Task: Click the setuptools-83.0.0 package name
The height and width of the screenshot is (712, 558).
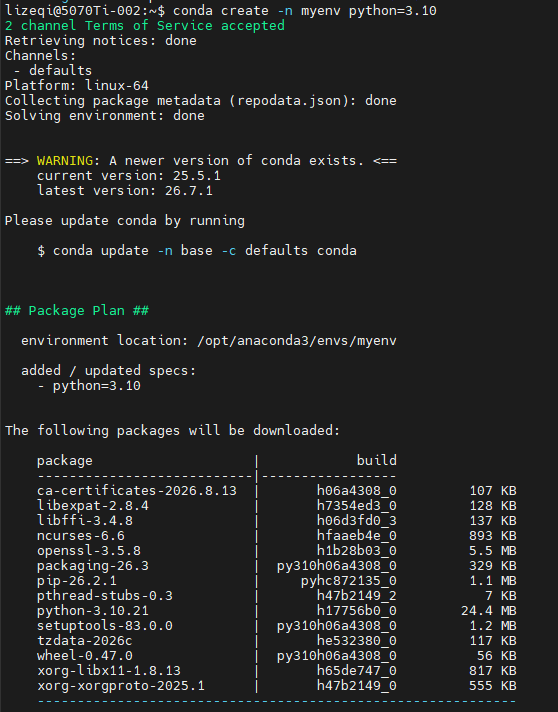Action: click(x=105, y=625)
